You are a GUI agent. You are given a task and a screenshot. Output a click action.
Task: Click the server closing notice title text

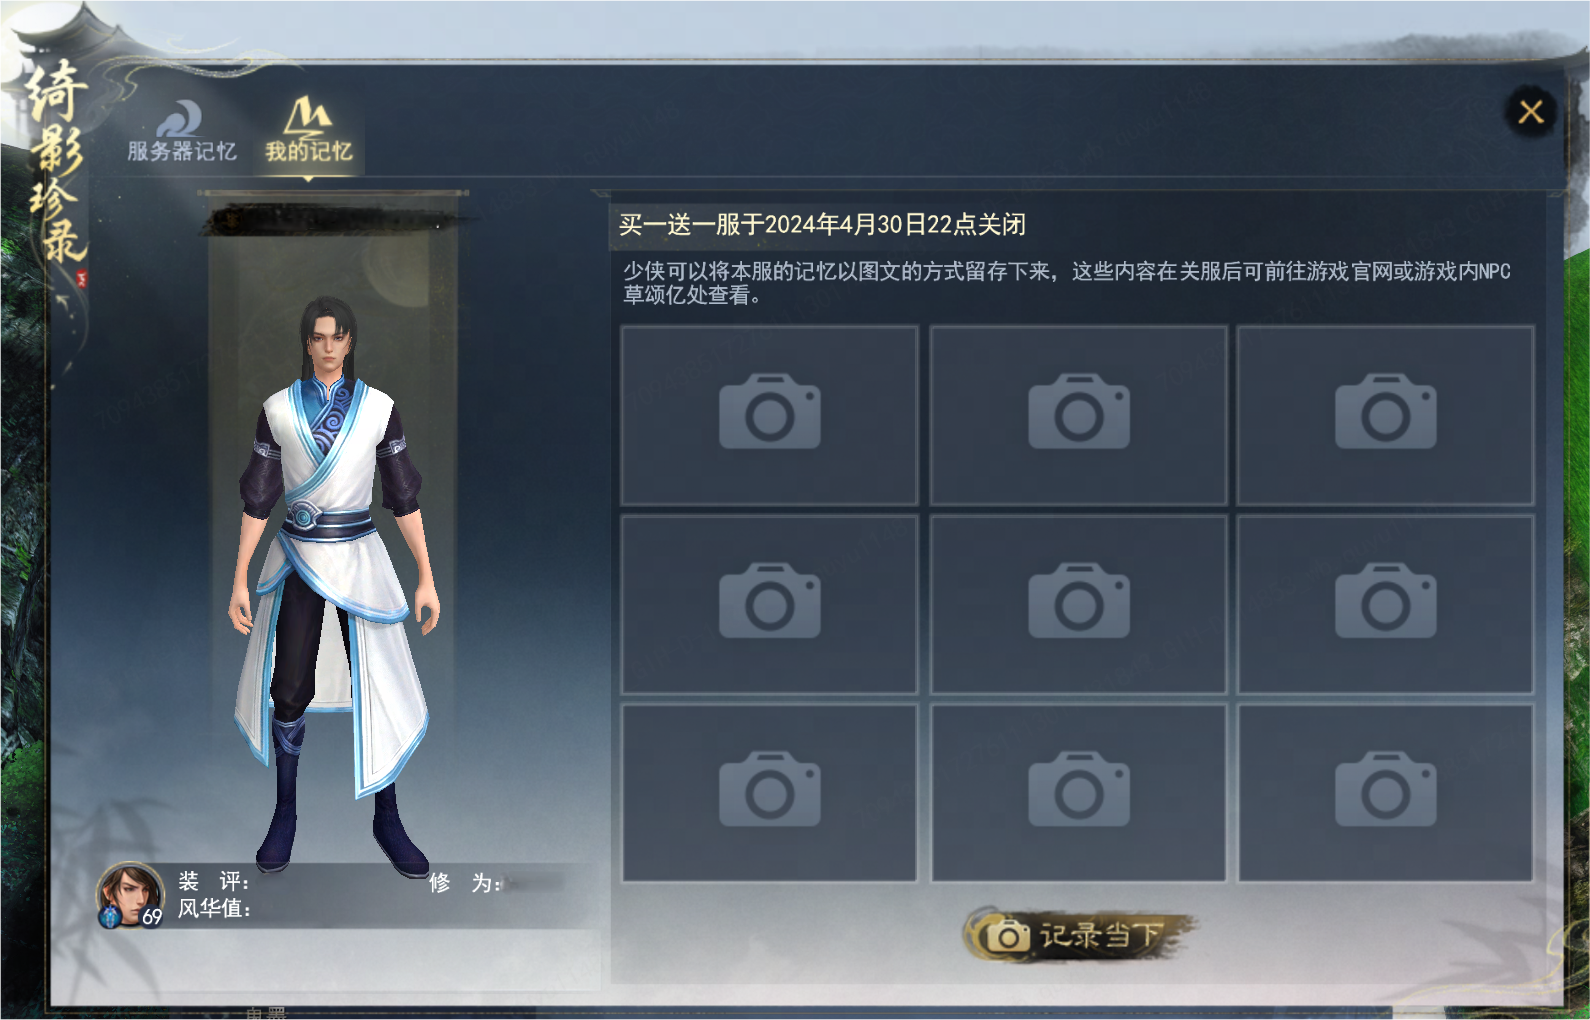822,224
